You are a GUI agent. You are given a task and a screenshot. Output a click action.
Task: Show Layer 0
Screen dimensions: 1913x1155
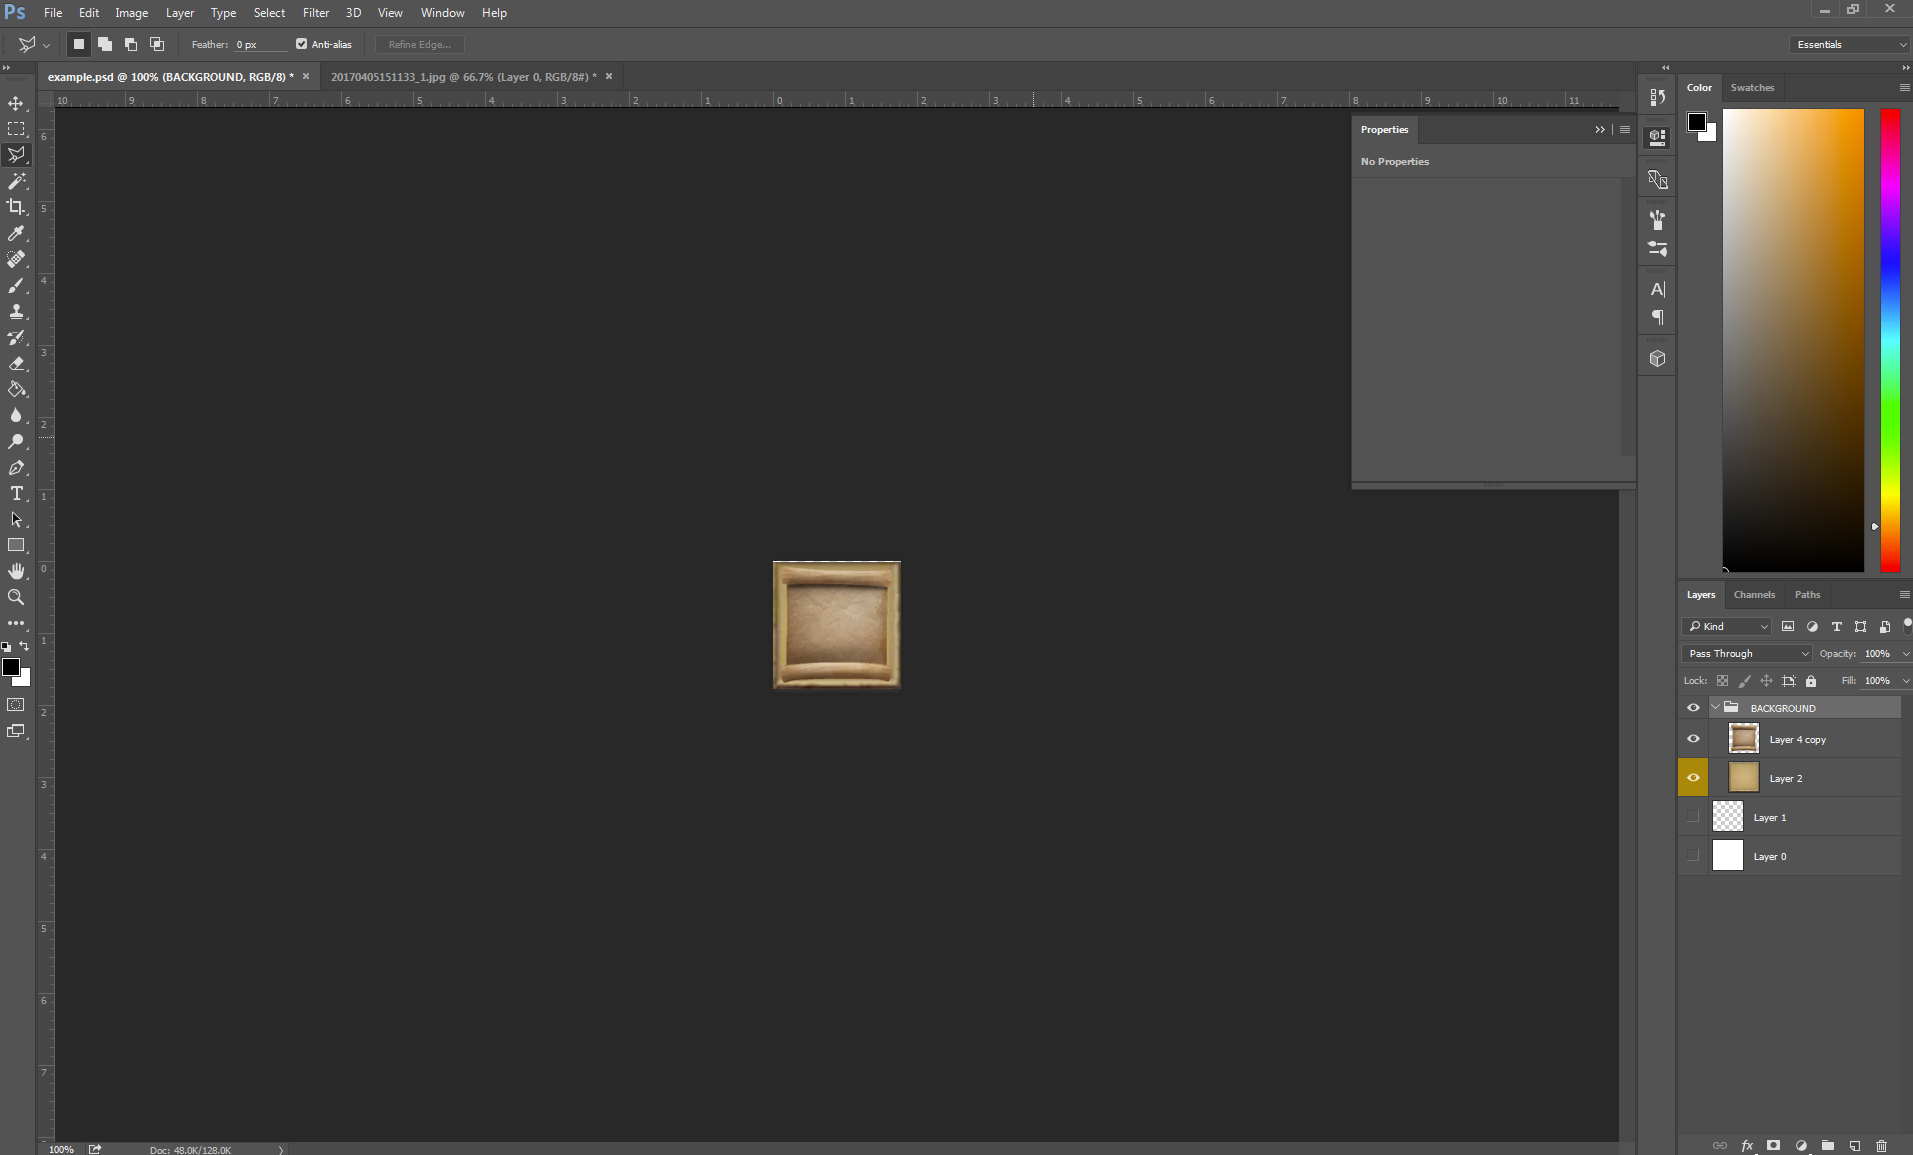click(1693, 856)
